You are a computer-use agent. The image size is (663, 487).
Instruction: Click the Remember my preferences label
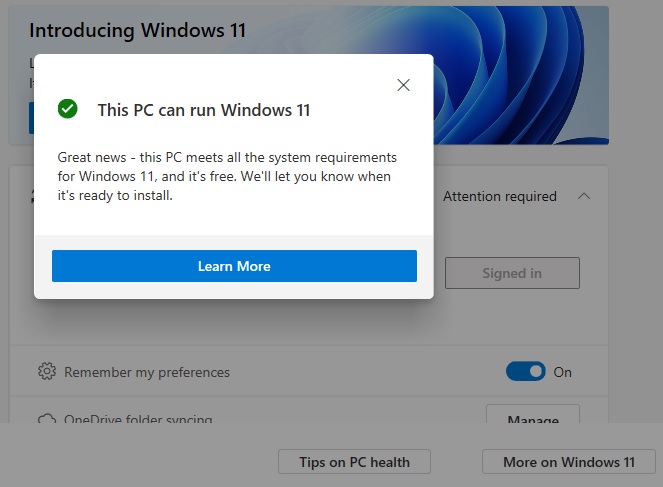[x=147, y=372]
